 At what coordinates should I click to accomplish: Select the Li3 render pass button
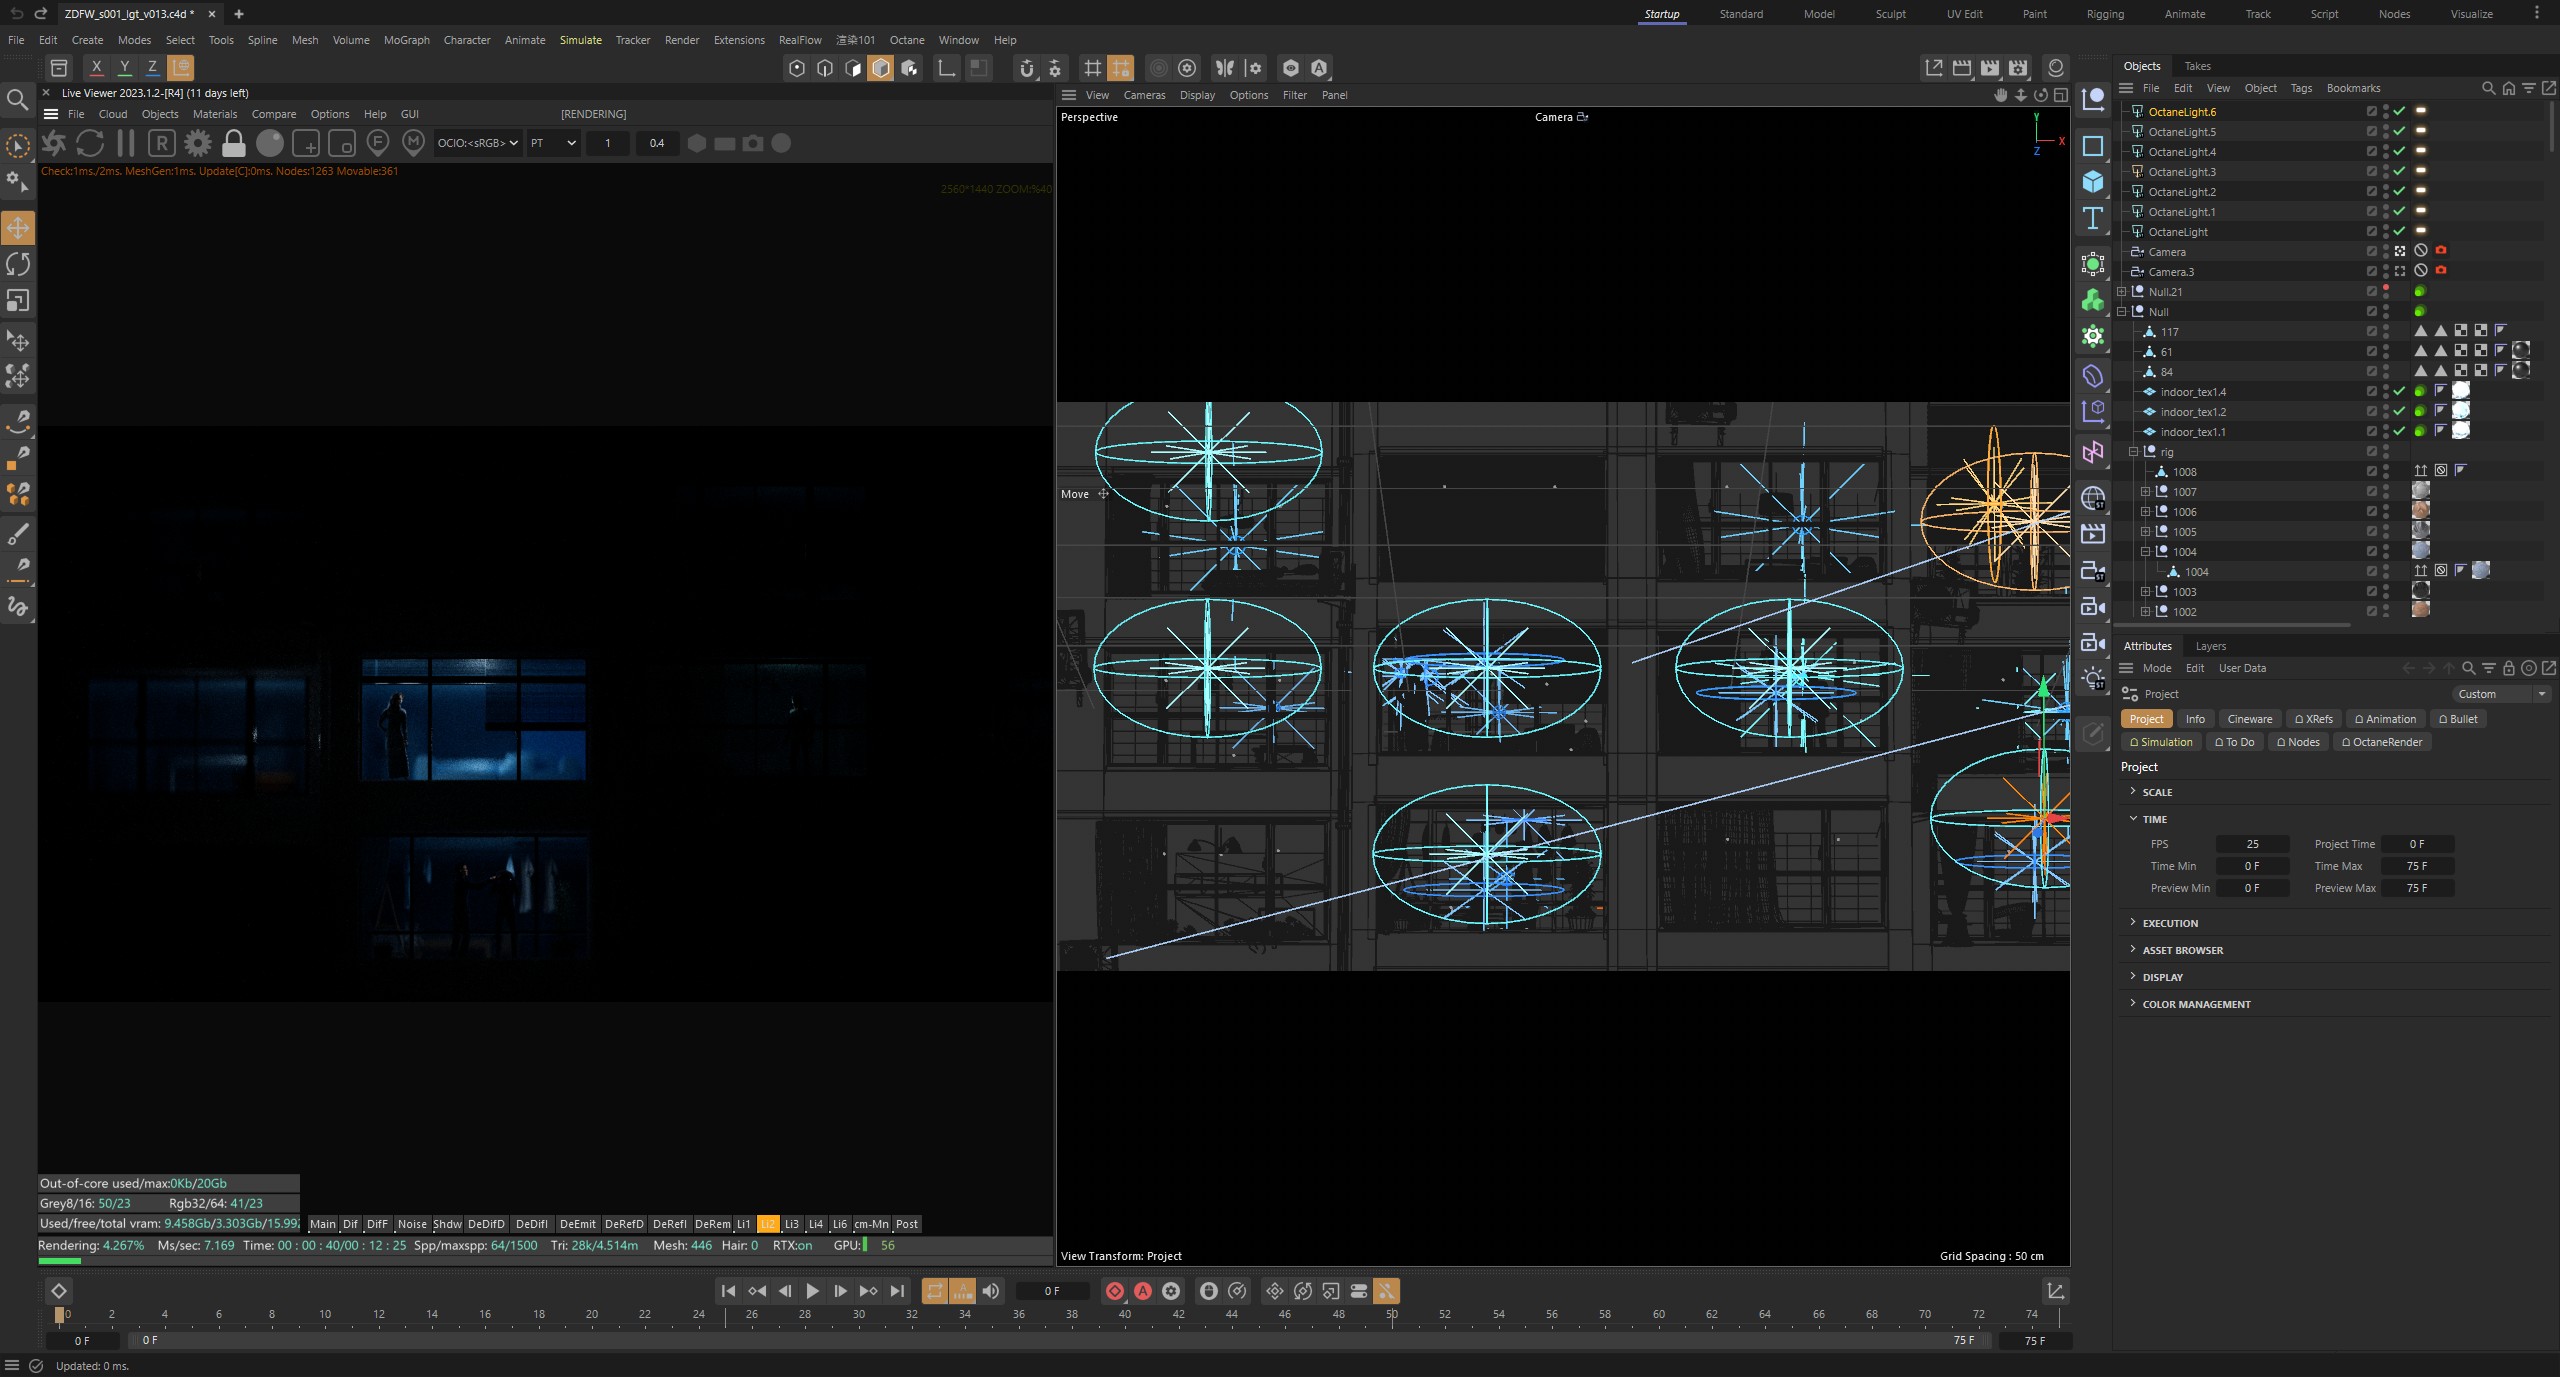click(791, 1224)
